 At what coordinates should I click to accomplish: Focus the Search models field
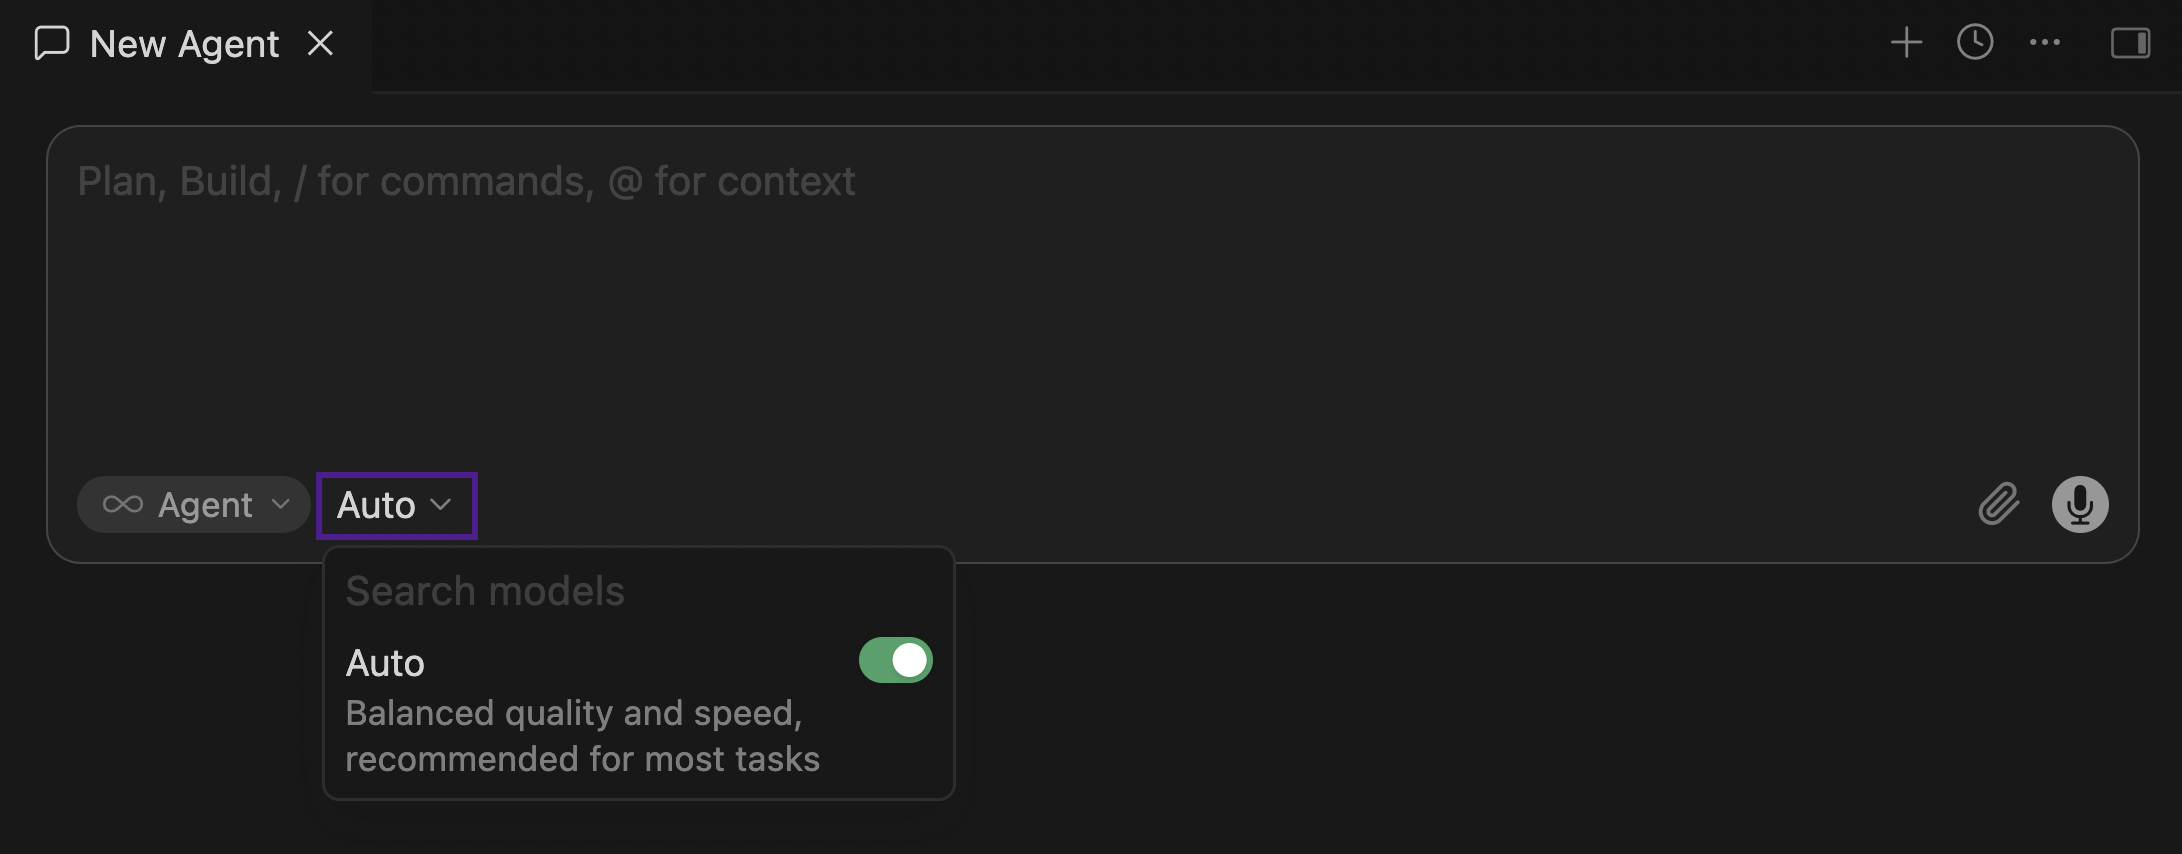tap(638, 591)
